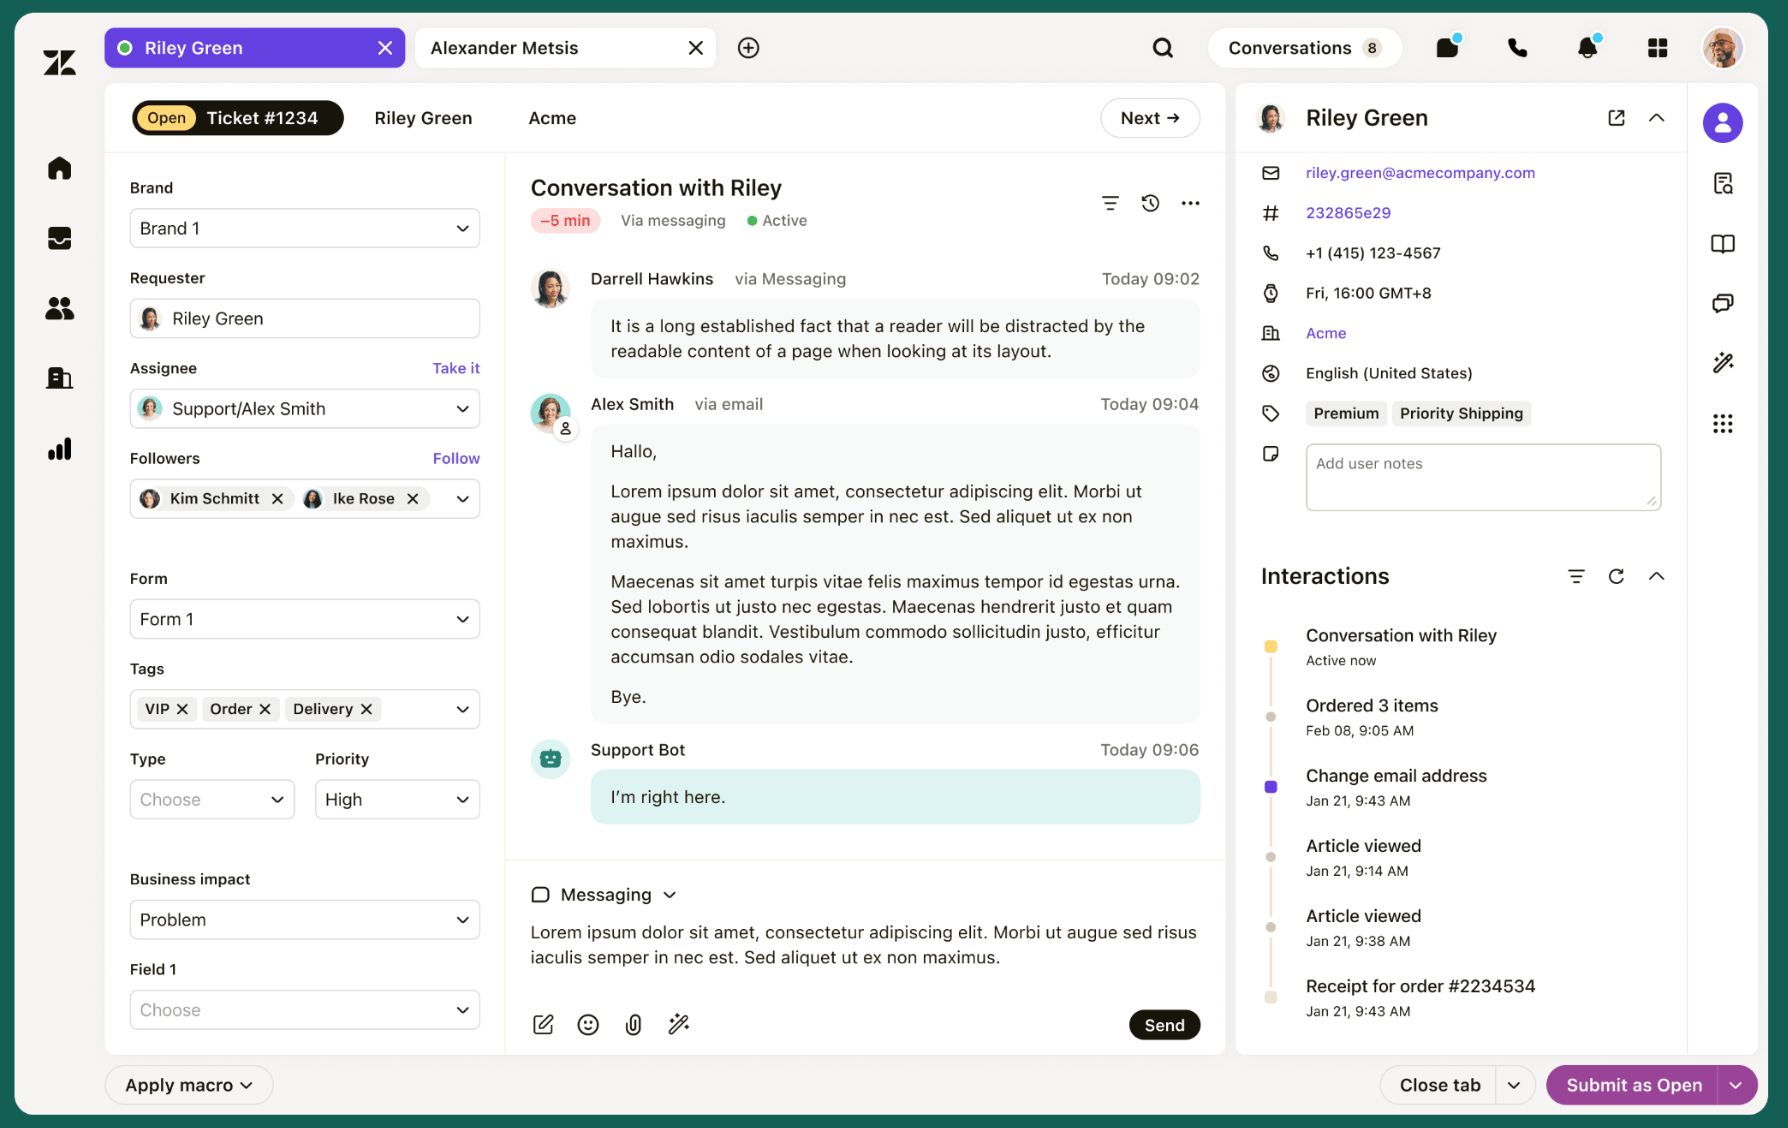Open the products grid icon
This screenshot has width=1788, height=1128.
tap(1657, 48)
